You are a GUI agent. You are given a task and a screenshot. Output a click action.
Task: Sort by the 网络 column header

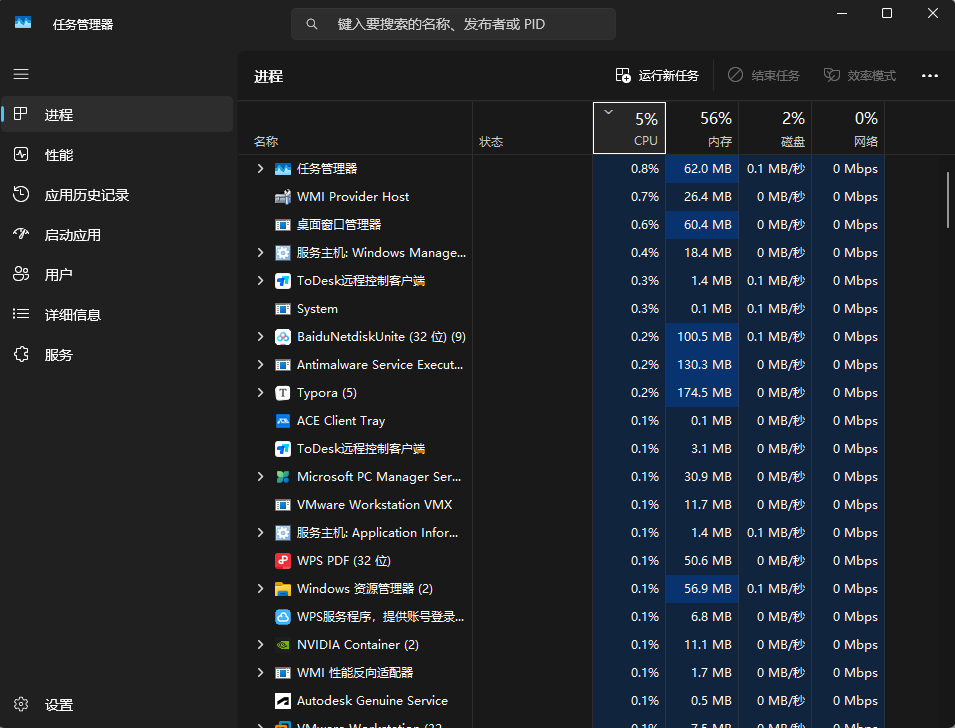pyautogui.click(x=848, y=128)
